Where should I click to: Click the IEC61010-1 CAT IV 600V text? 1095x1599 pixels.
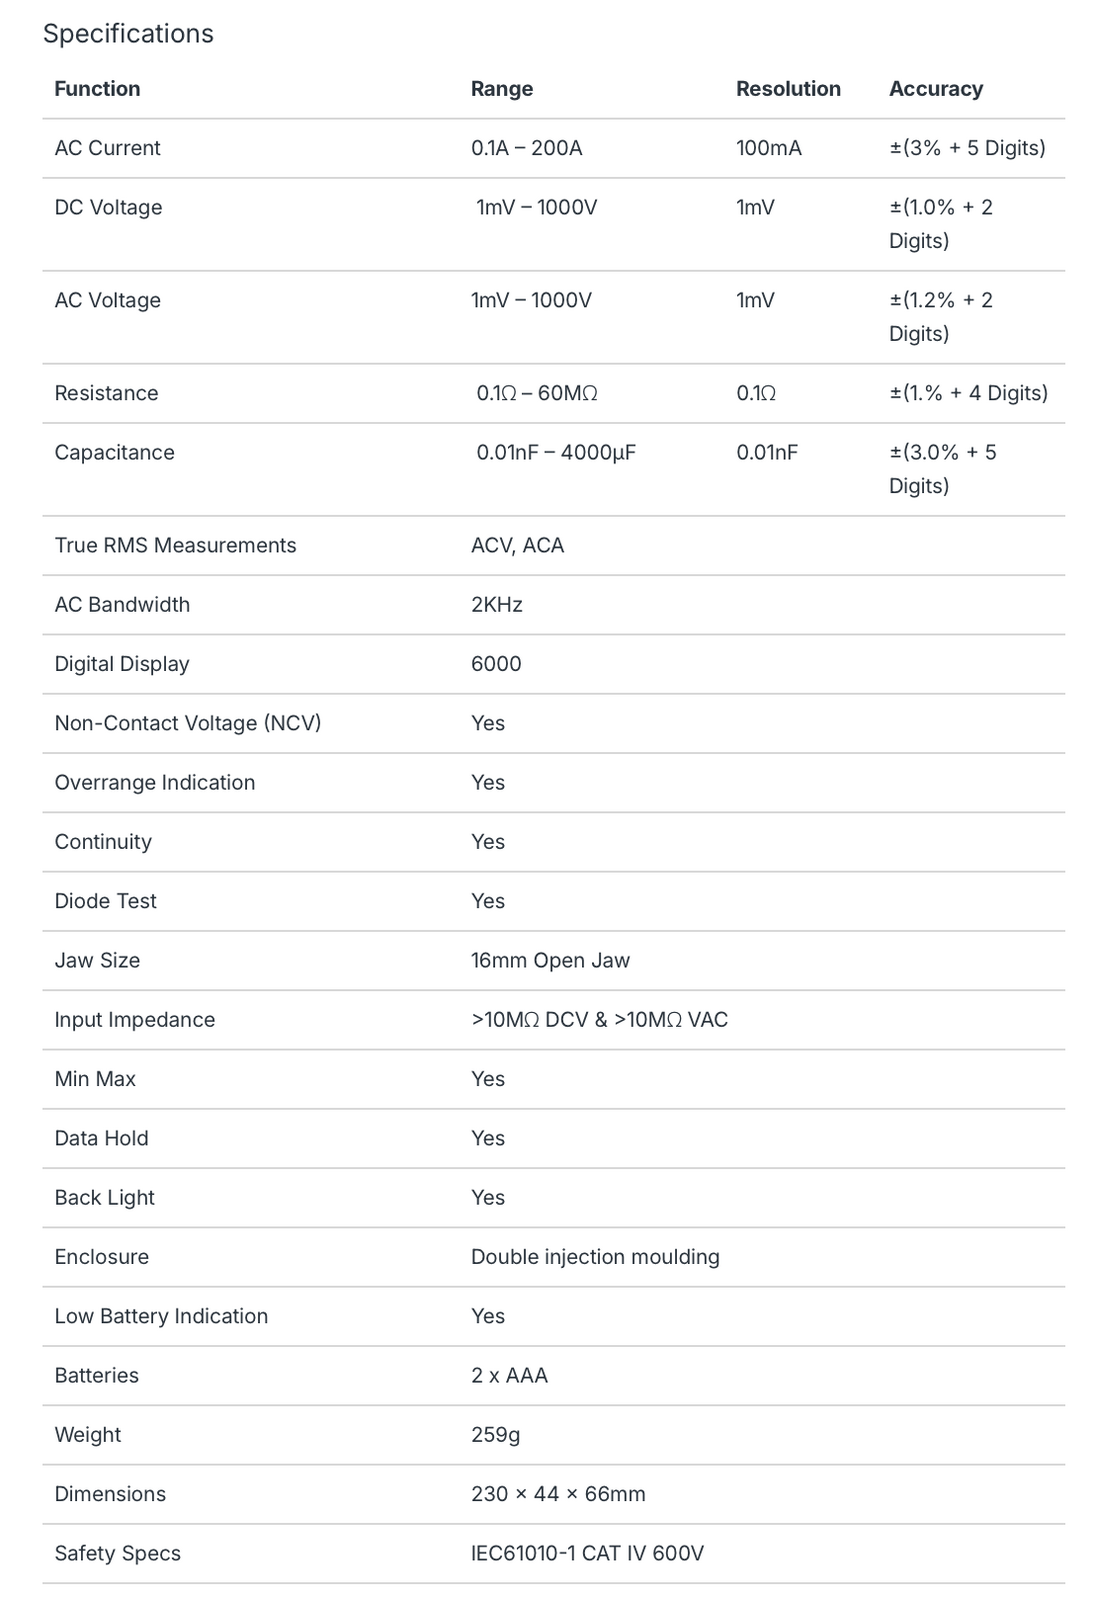587,1553
